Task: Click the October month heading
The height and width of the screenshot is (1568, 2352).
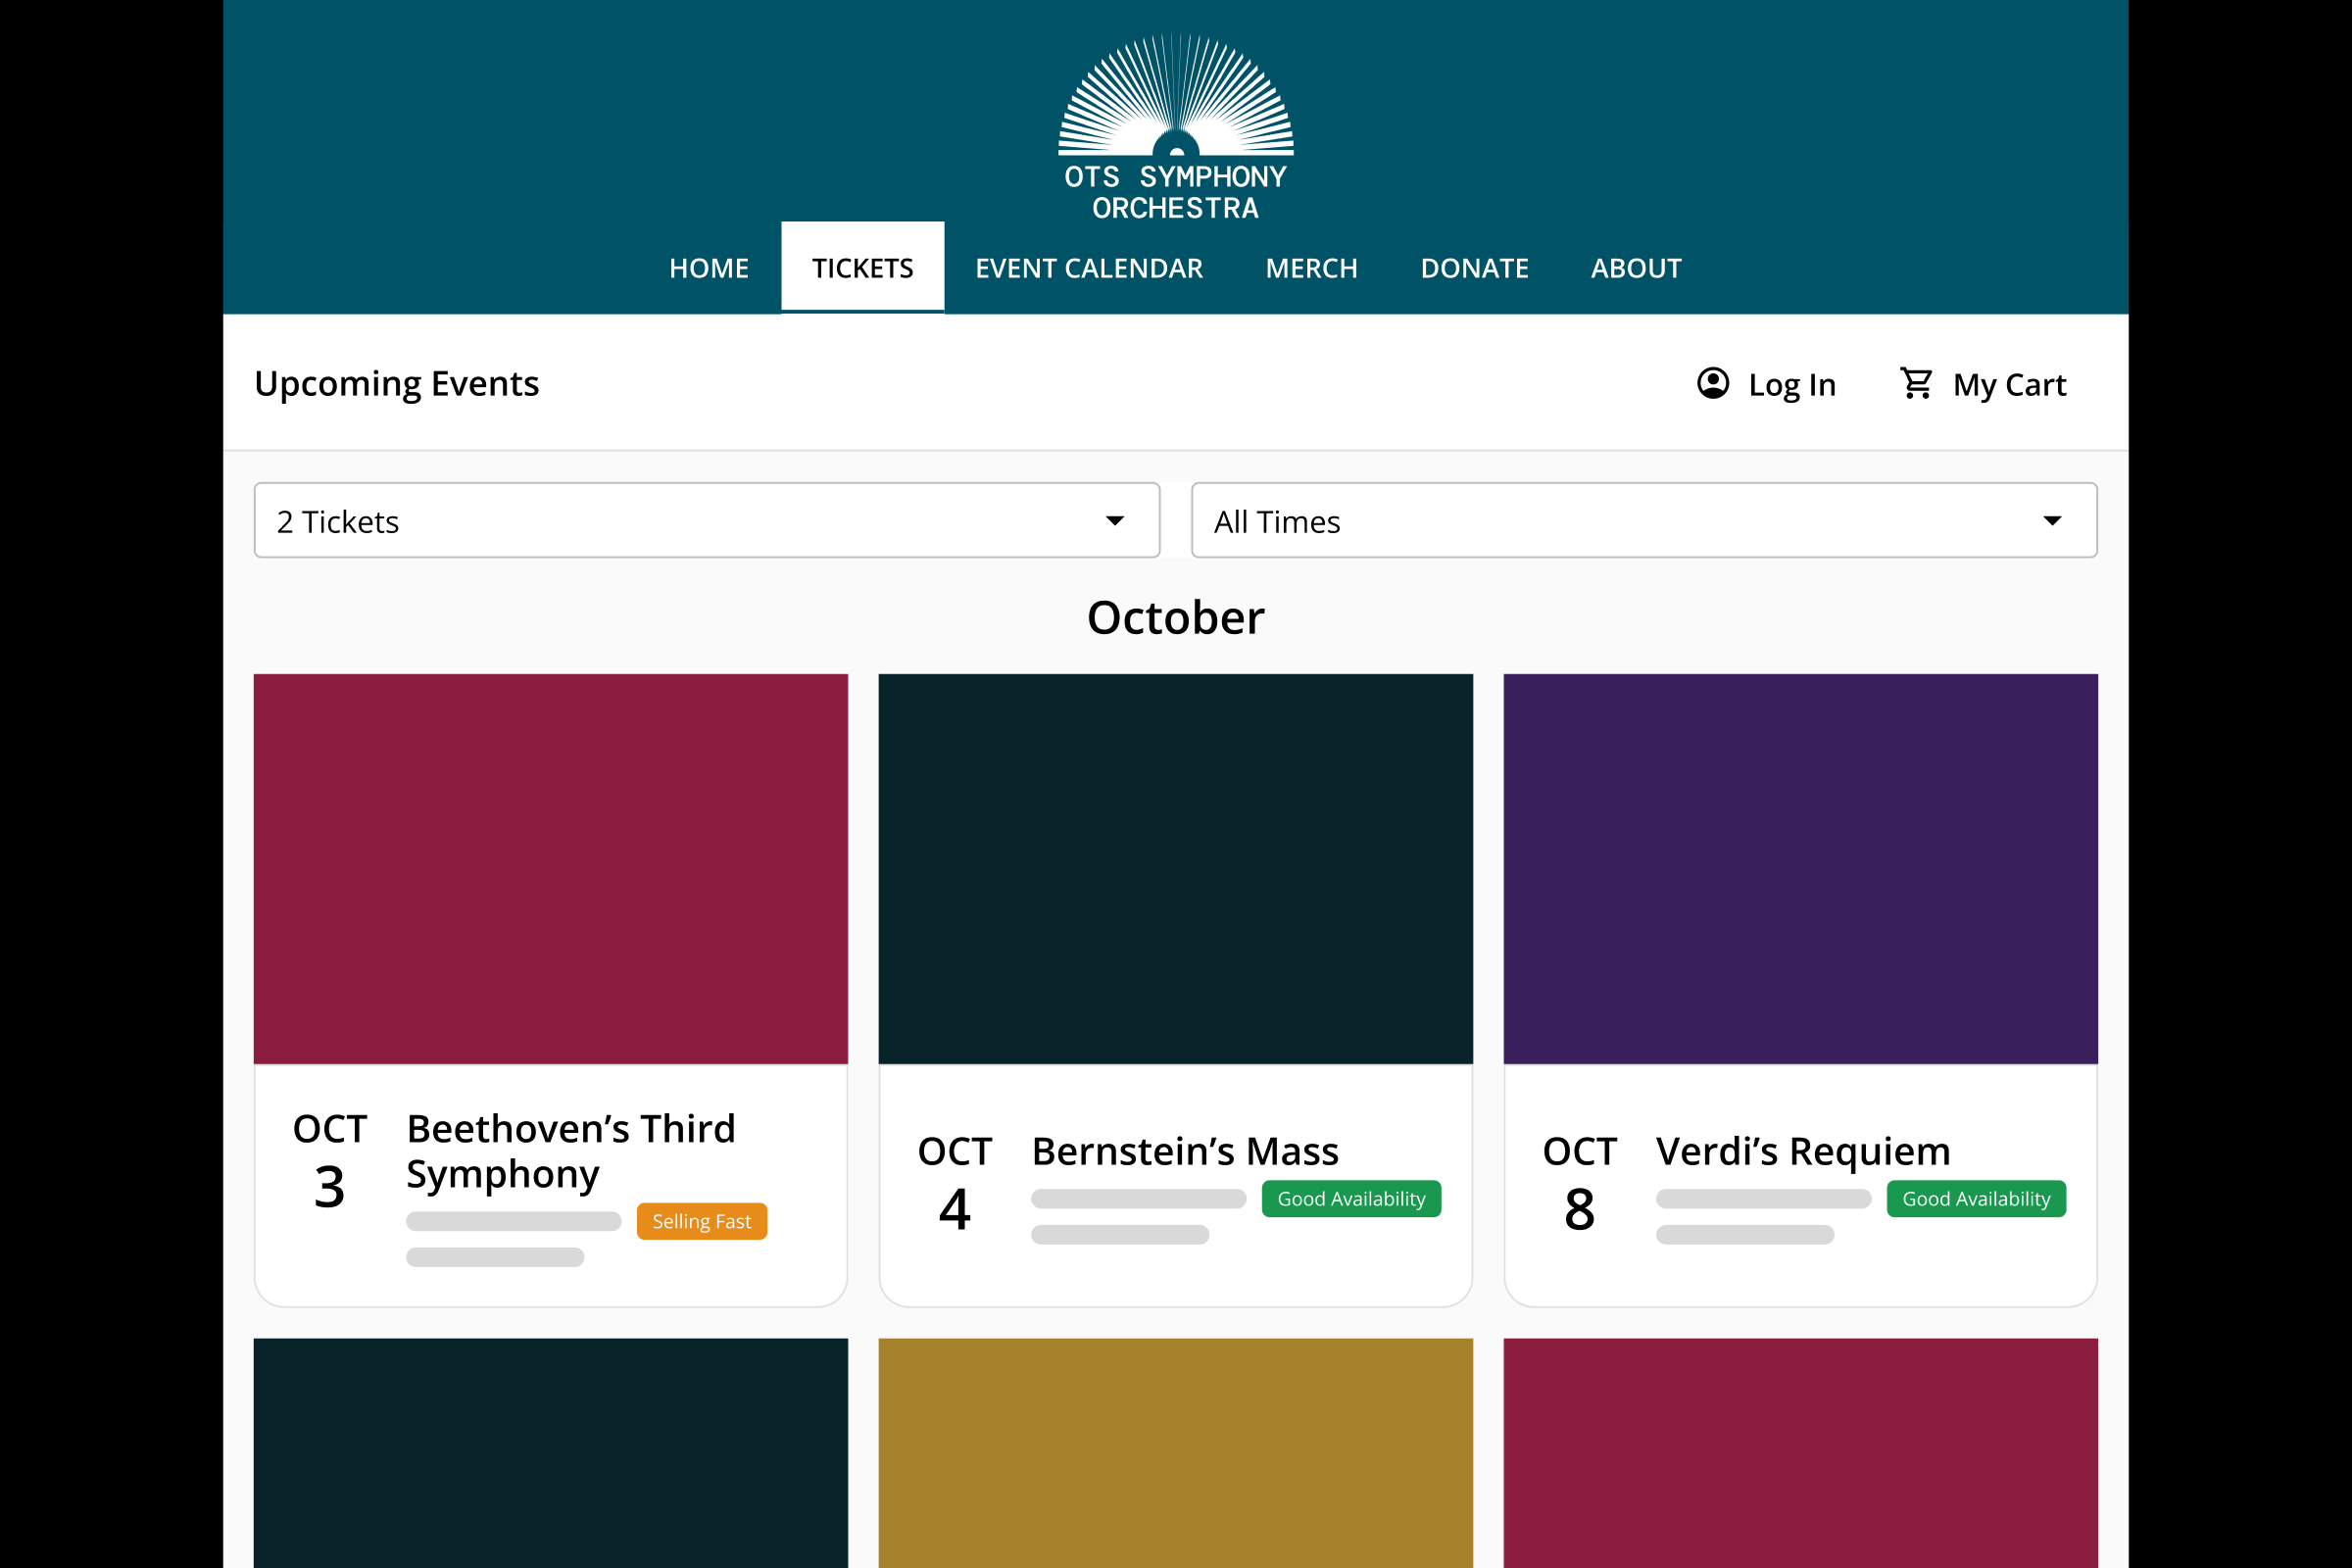Action: 1176,617
